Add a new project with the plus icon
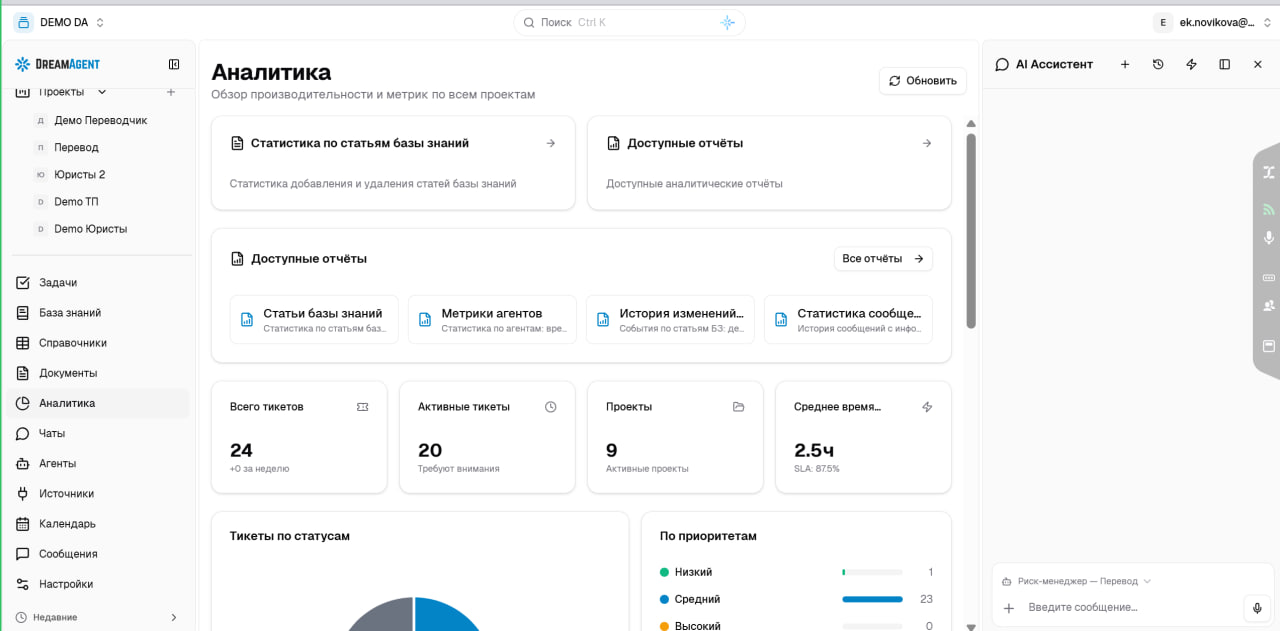This screenshot has width=1280, height=631. pos(170,92)
